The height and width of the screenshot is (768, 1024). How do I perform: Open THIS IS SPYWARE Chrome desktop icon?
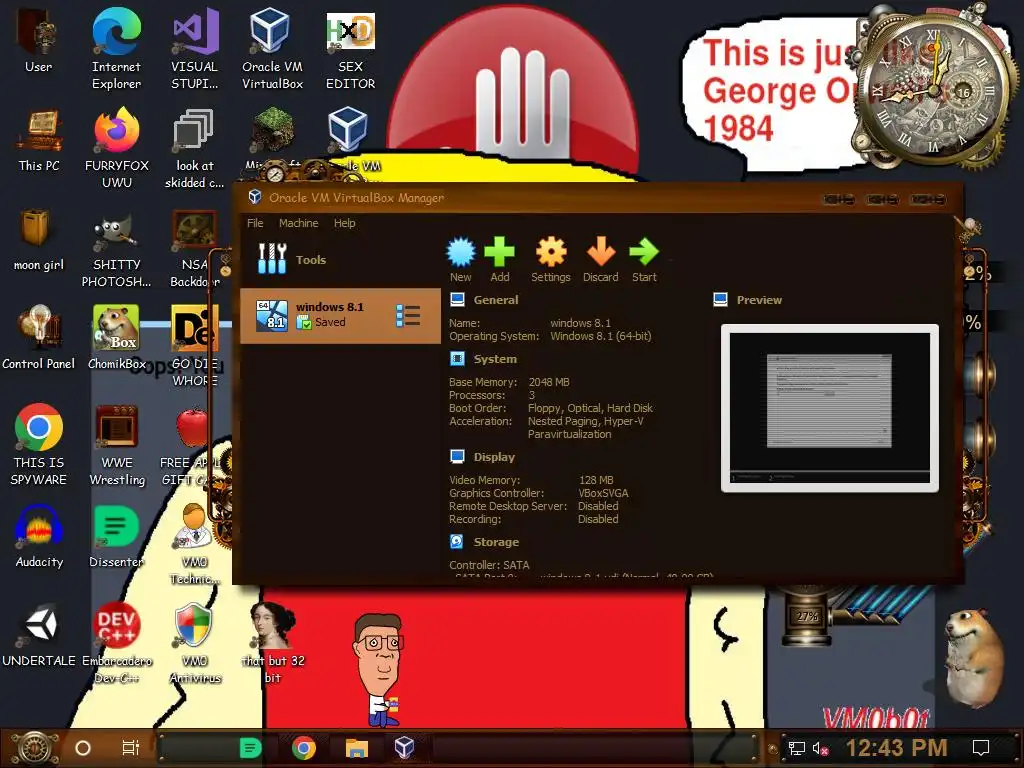tap(39, 445)
